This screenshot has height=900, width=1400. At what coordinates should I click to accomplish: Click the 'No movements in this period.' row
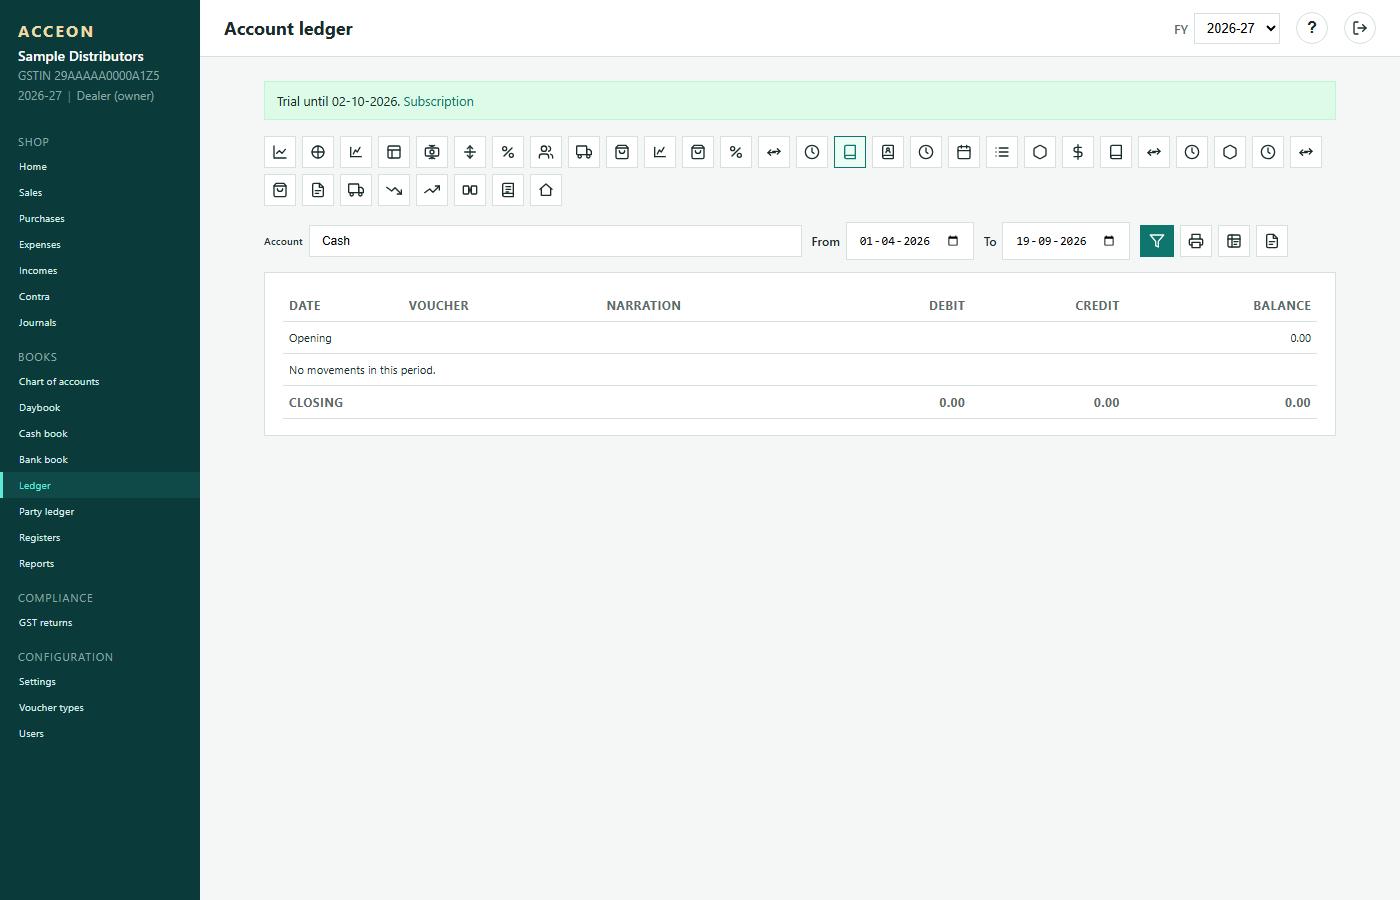(800, 370)
